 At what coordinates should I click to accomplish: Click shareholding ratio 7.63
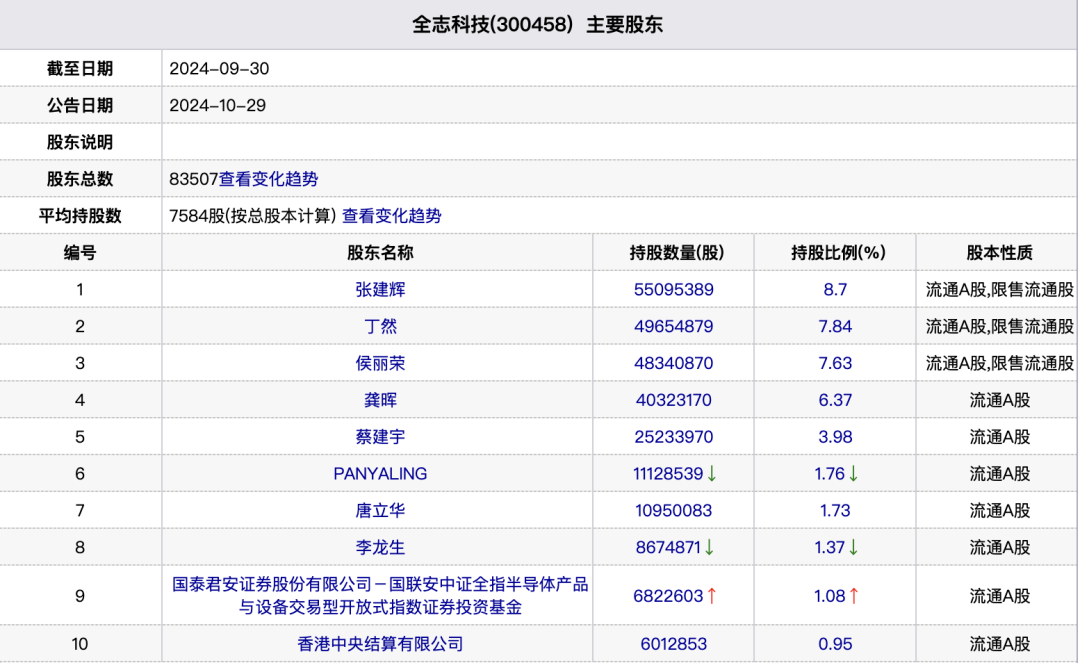(x=835, y=364)
